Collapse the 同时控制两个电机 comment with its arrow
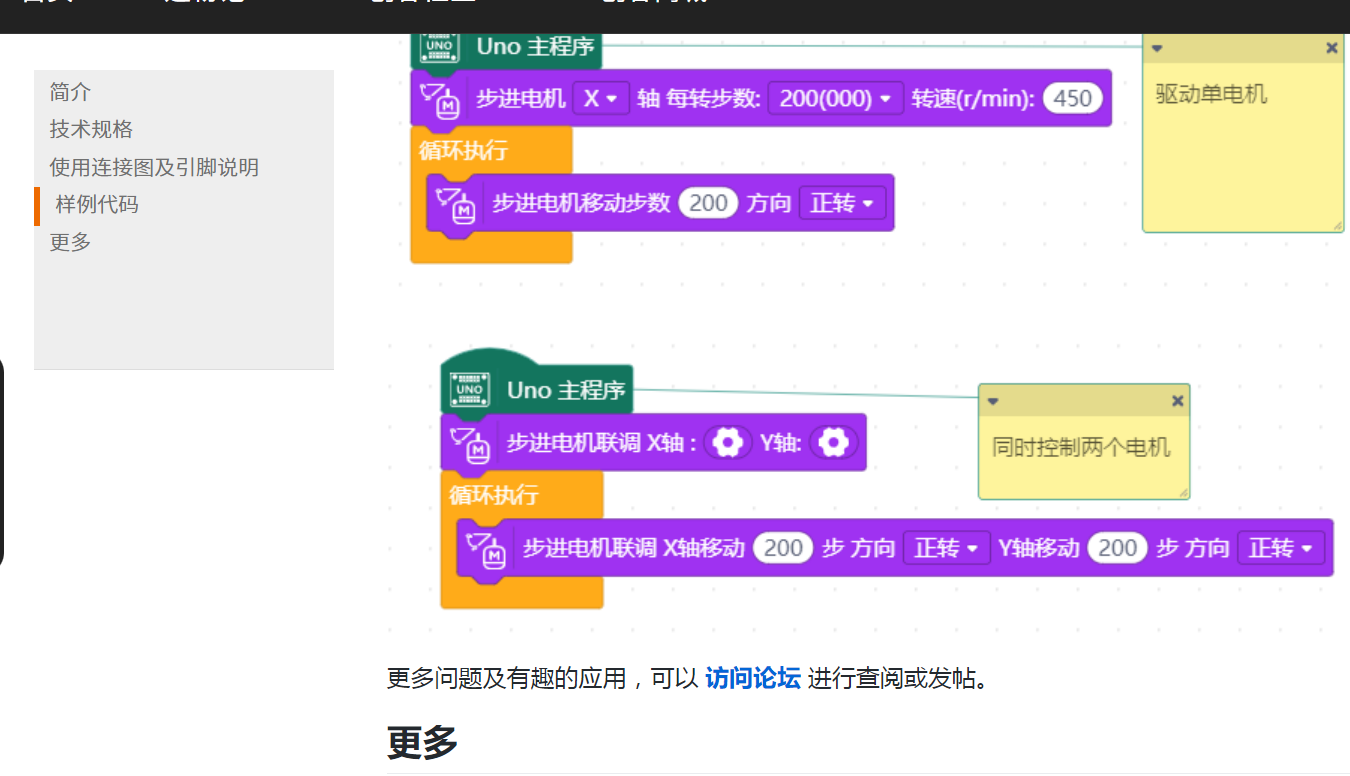The image size is (1350, 776). coord(993,401)
